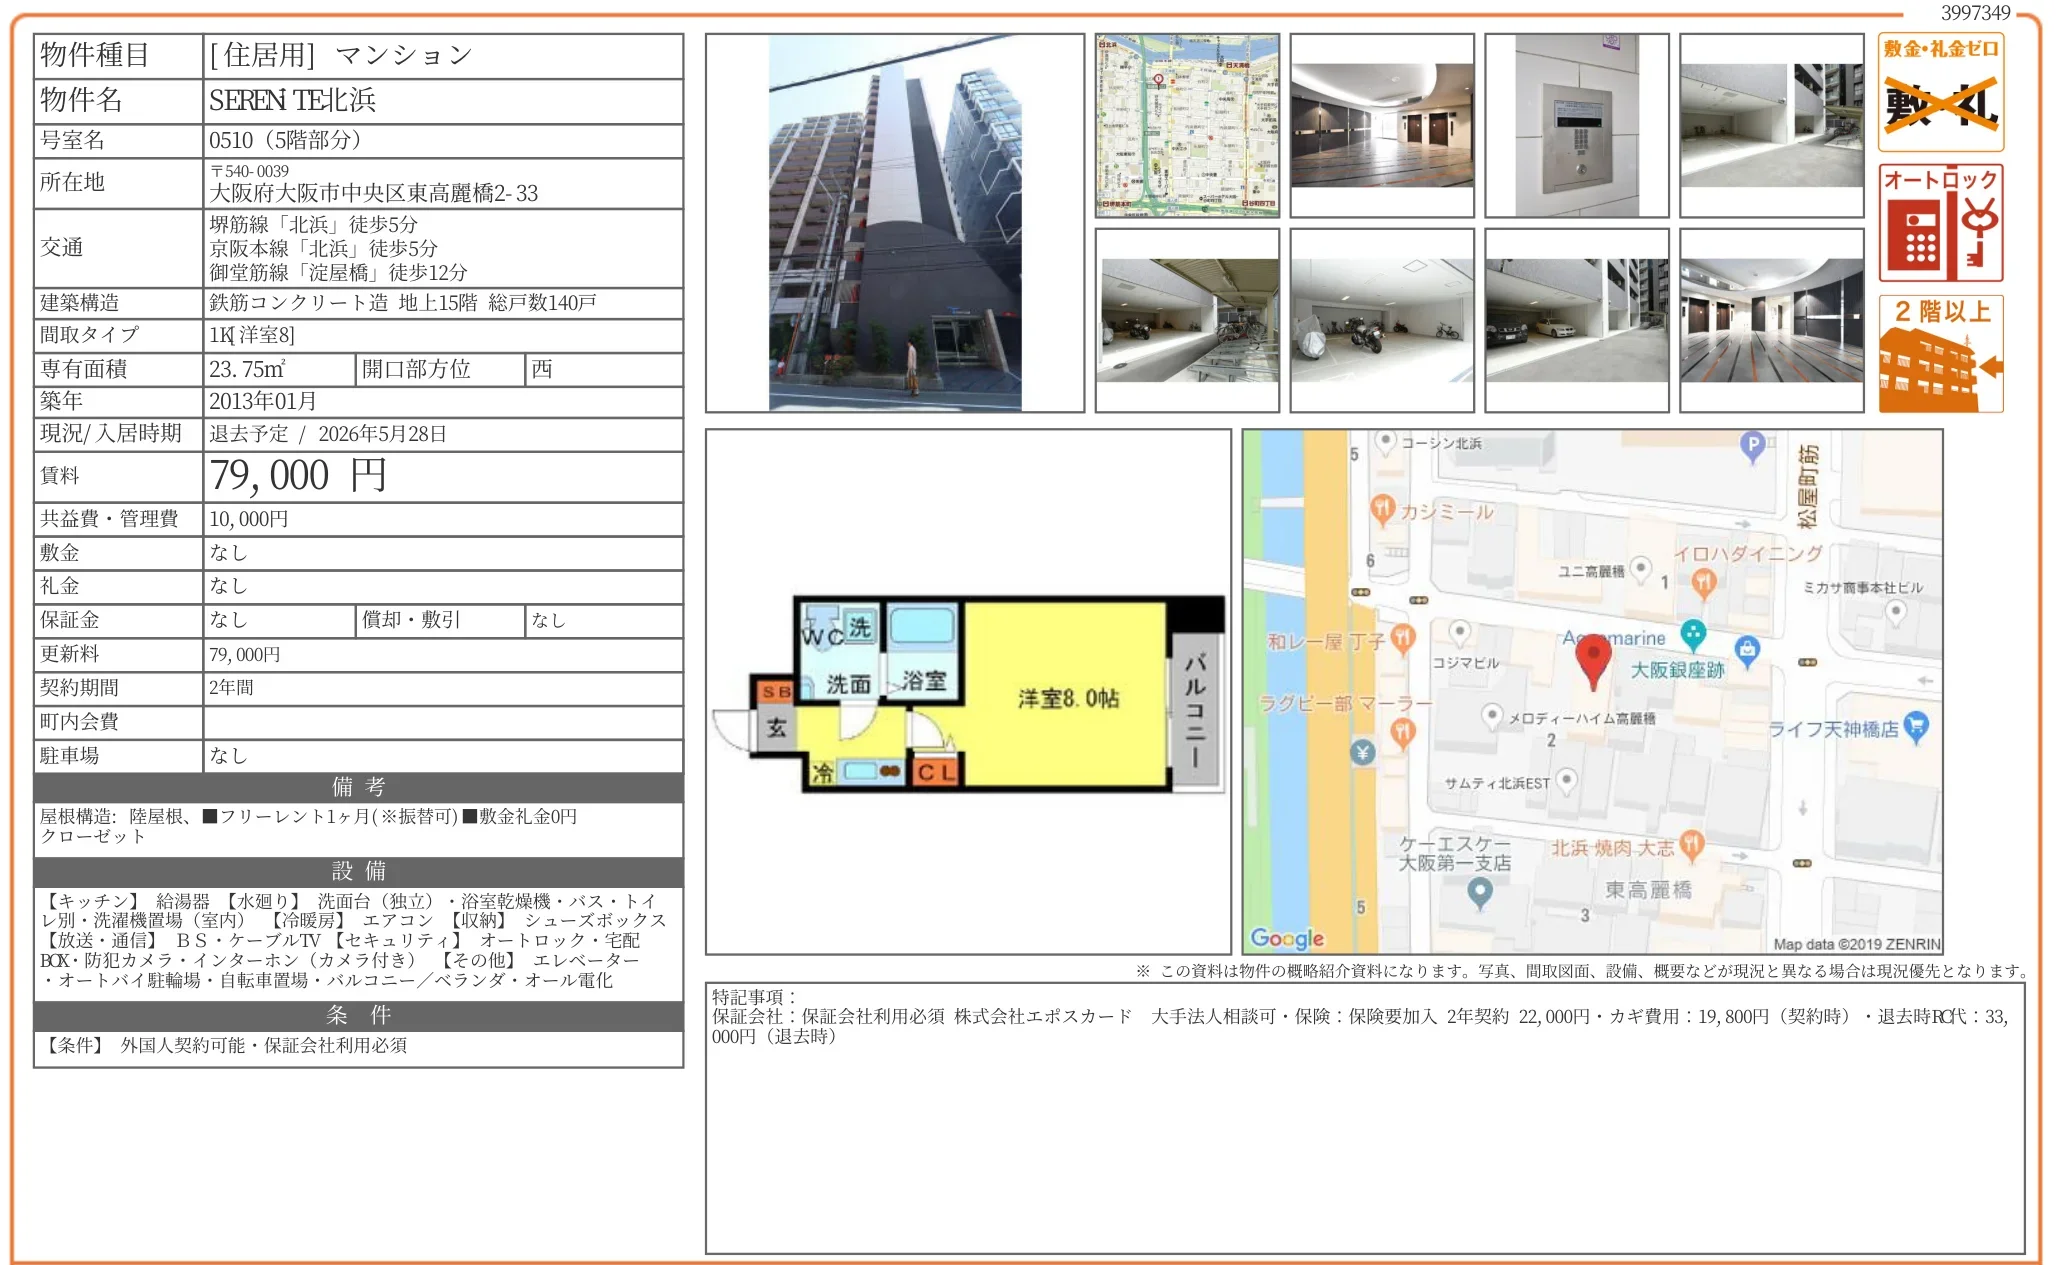Click the 敷金・礼金ゼロ badge icon
Viewport: 2056px width, 1265px height.
(x=1940, y=92)
